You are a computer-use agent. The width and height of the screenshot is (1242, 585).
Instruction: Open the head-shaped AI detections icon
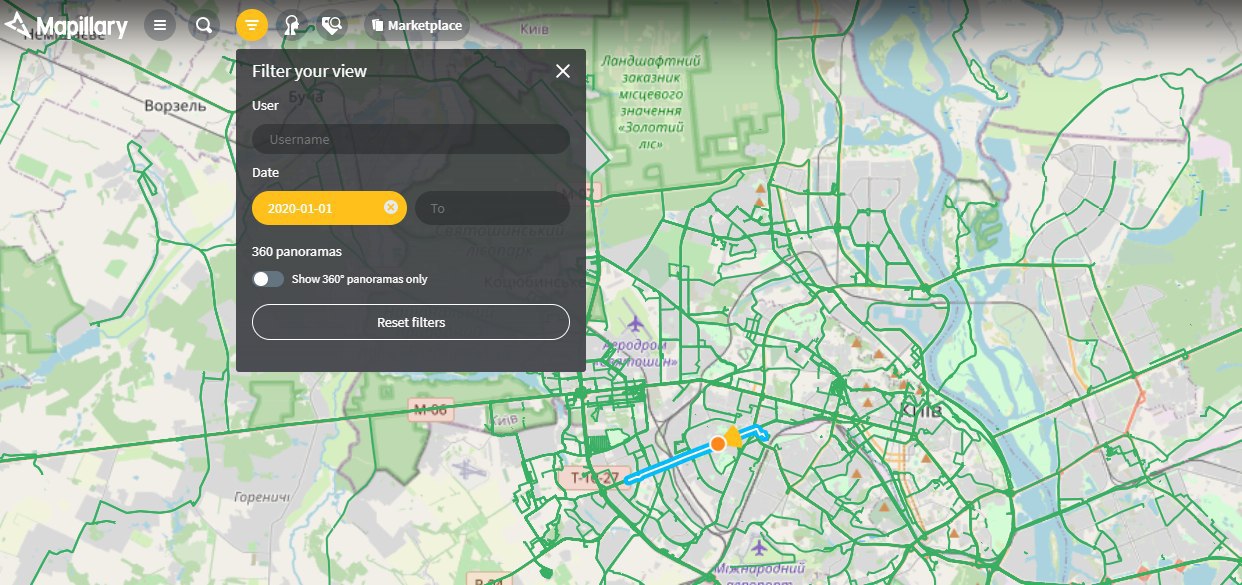291,25
